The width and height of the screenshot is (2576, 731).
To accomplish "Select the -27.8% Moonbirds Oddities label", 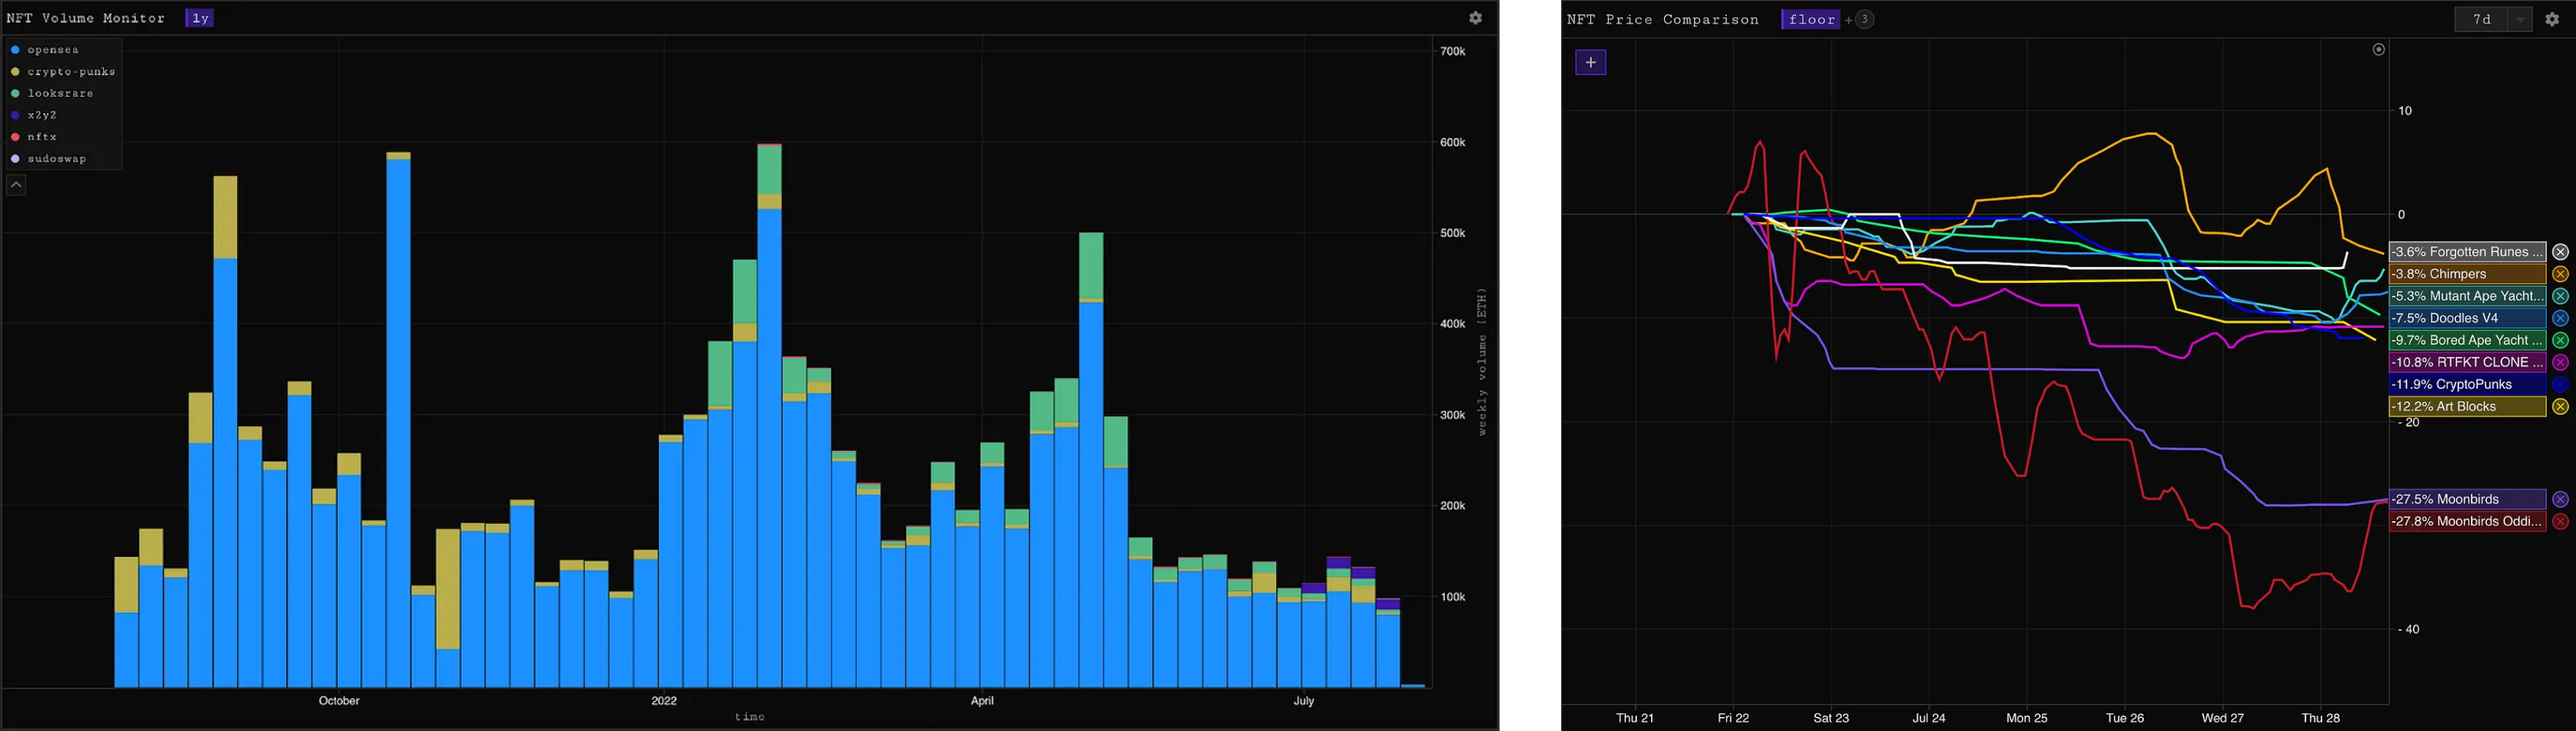I will click(2467, 521).
